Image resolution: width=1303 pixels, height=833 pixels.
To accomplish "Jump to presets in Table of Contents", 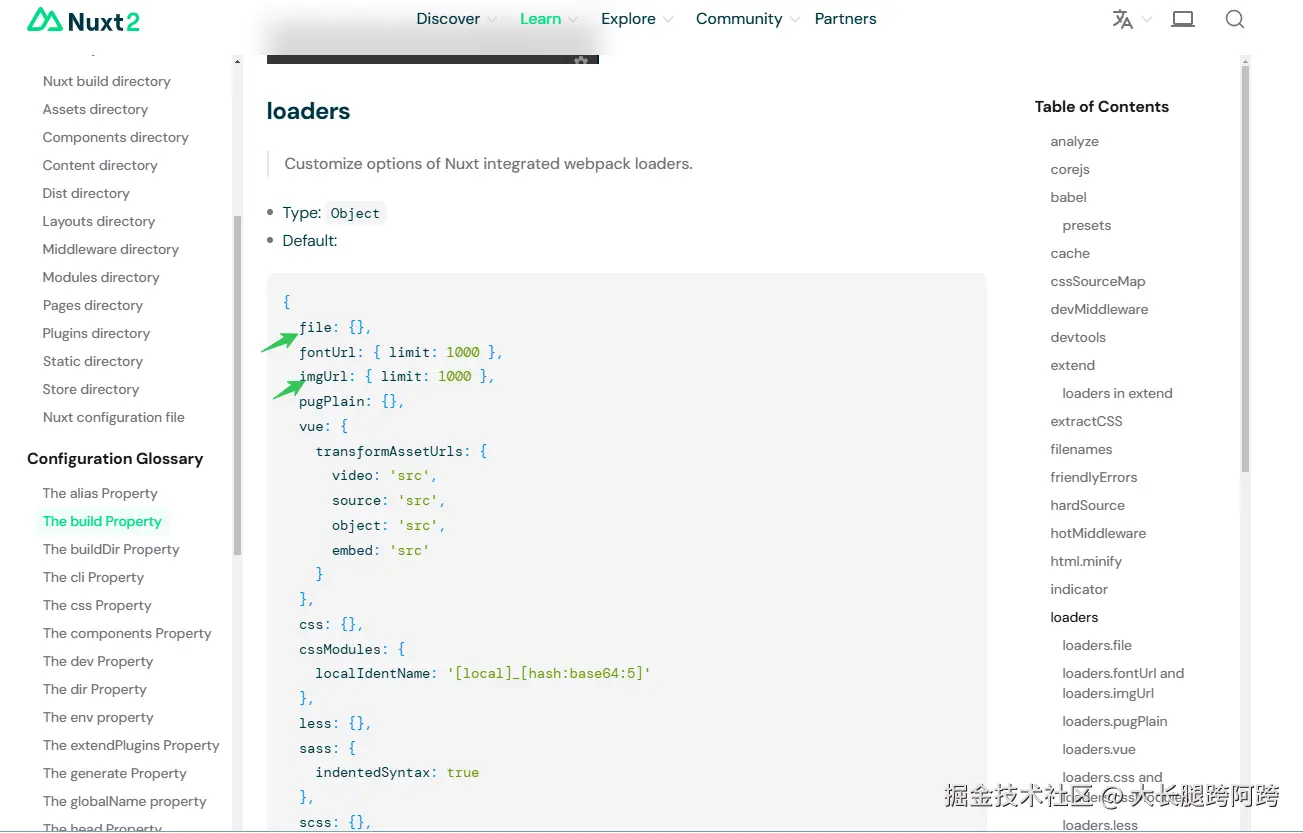I will coord(1087,225).
